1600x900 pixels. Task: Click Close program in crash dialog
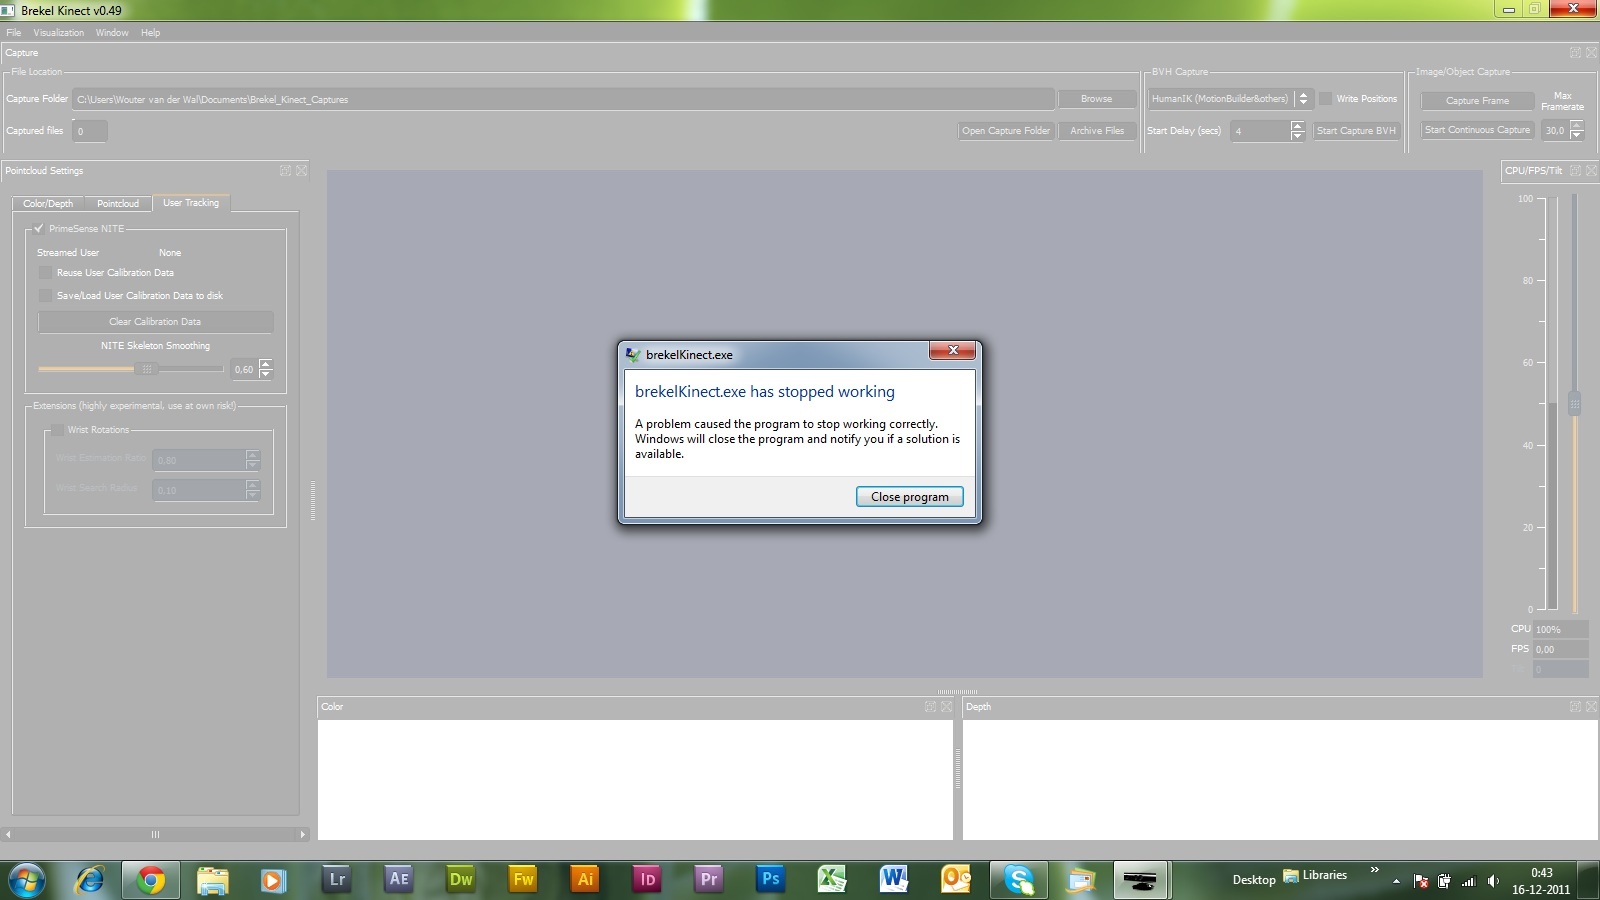[x=909, y=497]
